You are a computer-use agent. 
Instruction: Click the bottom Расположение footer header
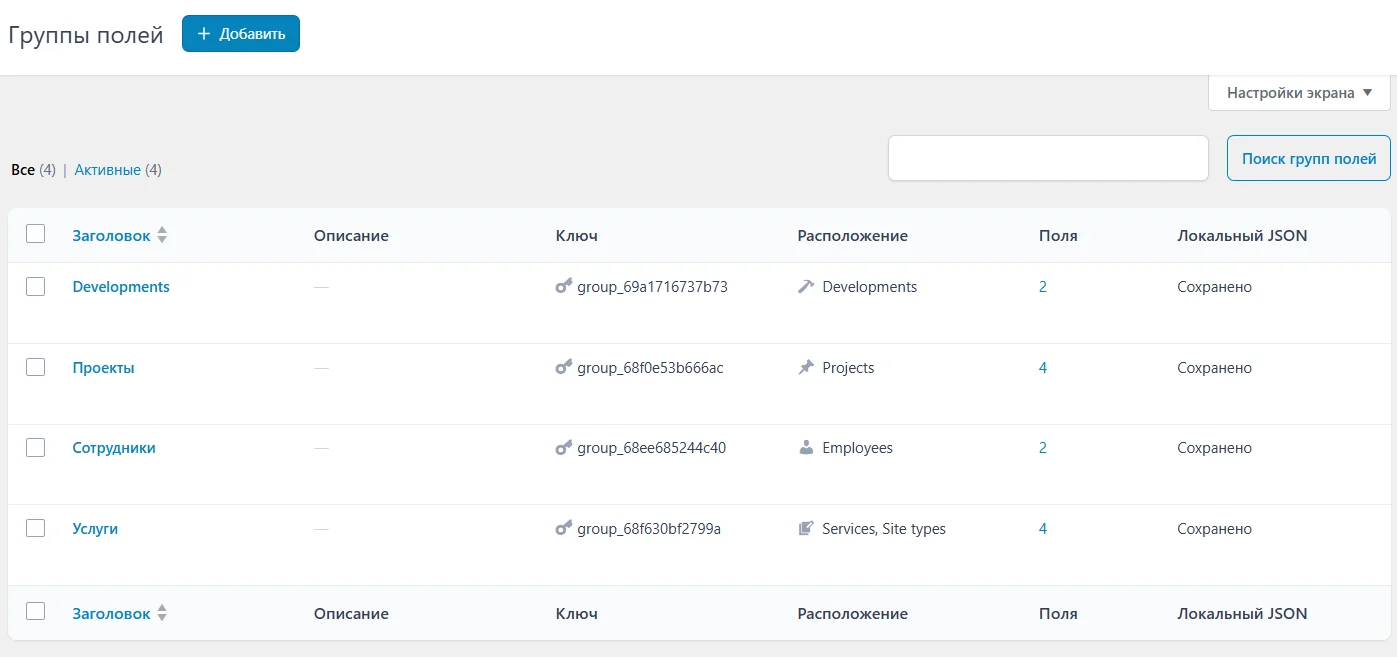tap(853, 614)
